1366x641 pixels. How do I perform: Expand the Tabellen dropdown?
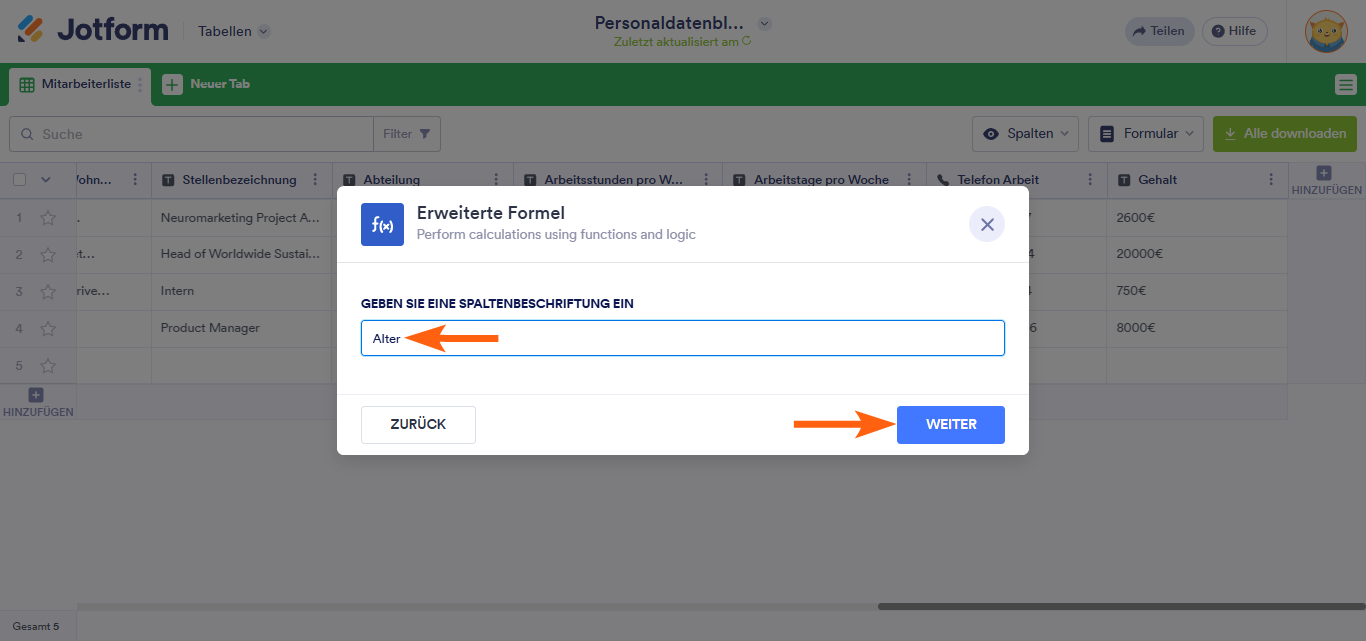[x=234, y=31]
